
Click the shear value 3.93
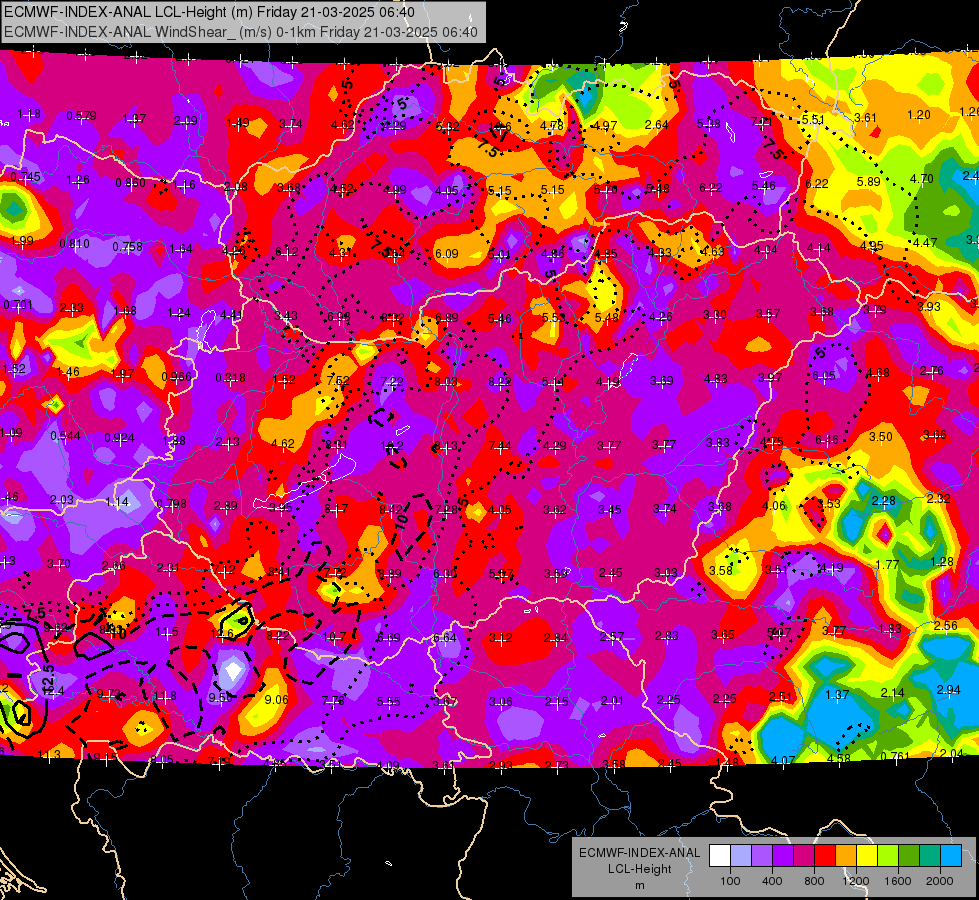pyautogui.click(x=929, y=306)
